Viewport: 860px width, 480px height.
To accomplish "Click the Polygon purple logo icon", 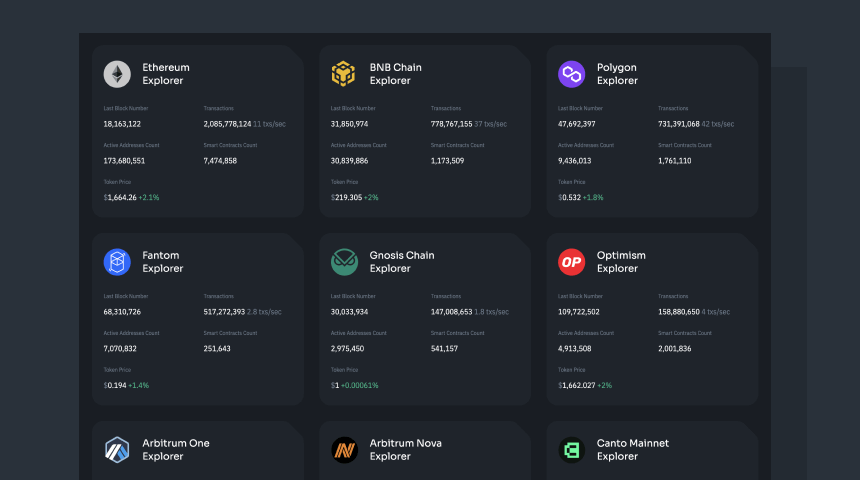I will [x=571, y=74].
